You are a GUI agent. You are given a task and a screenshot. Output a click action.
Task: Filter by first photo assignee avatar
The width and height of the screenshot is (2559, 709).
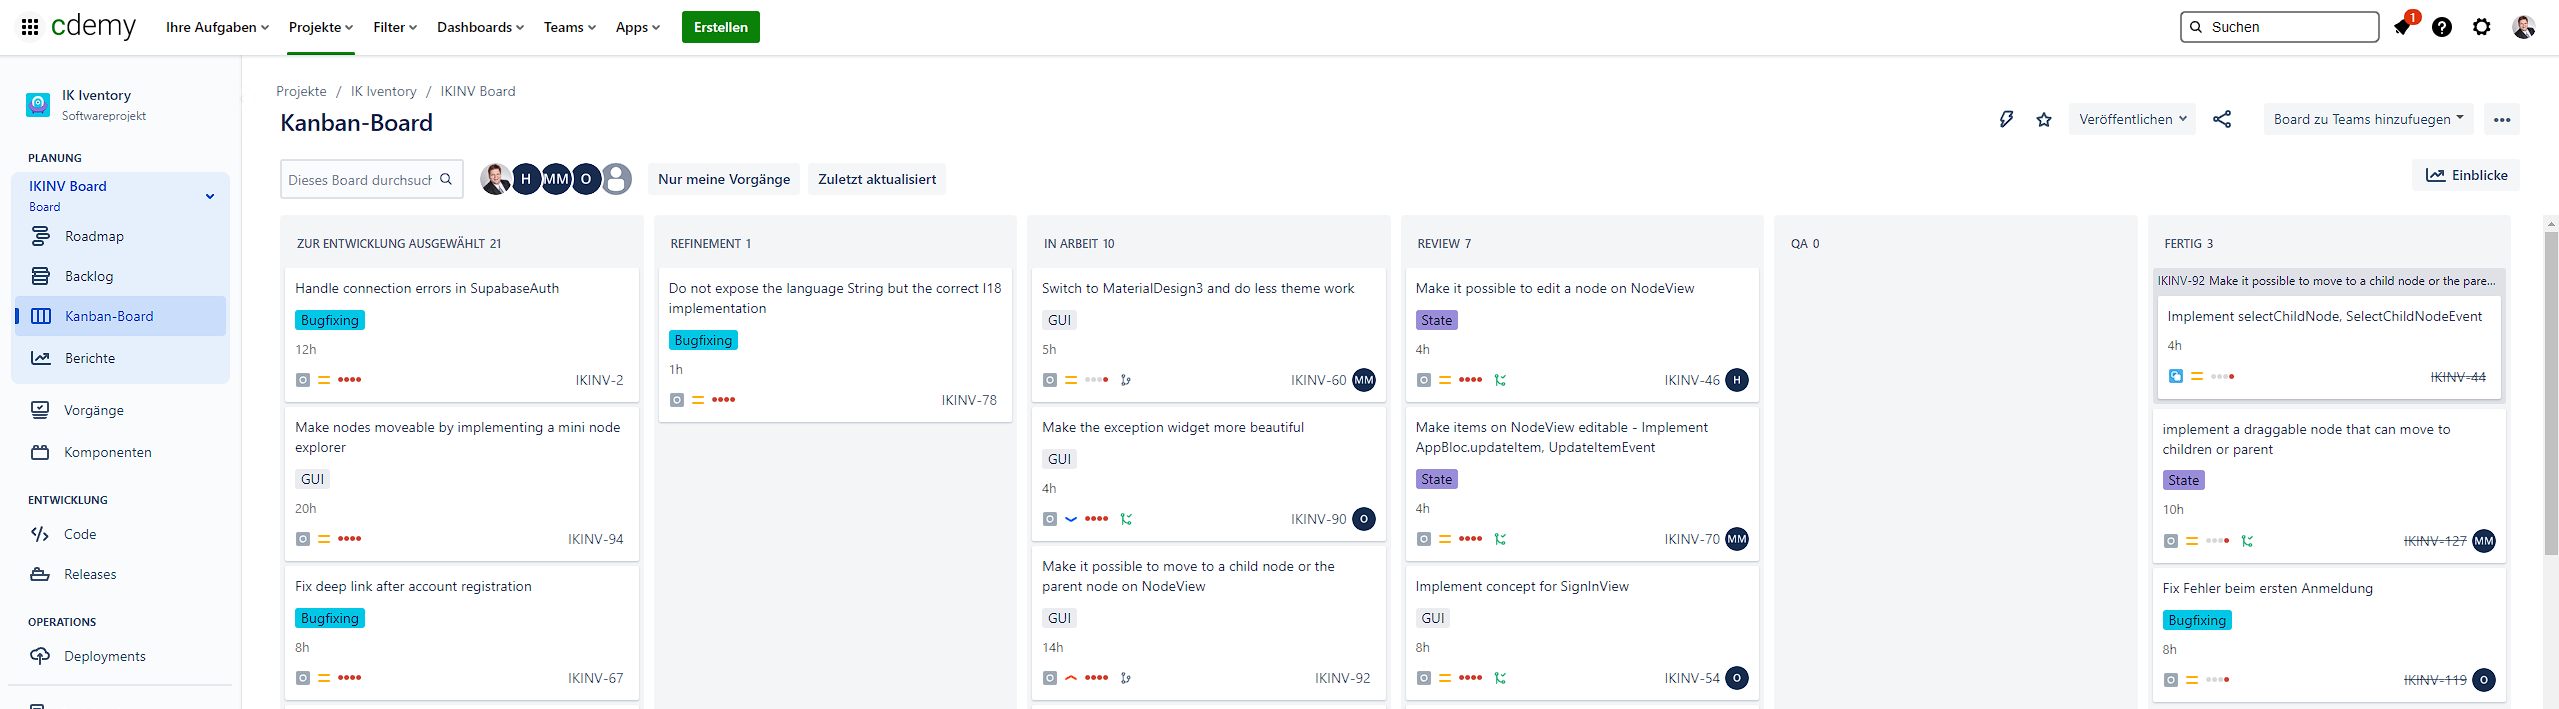(495, 179)
